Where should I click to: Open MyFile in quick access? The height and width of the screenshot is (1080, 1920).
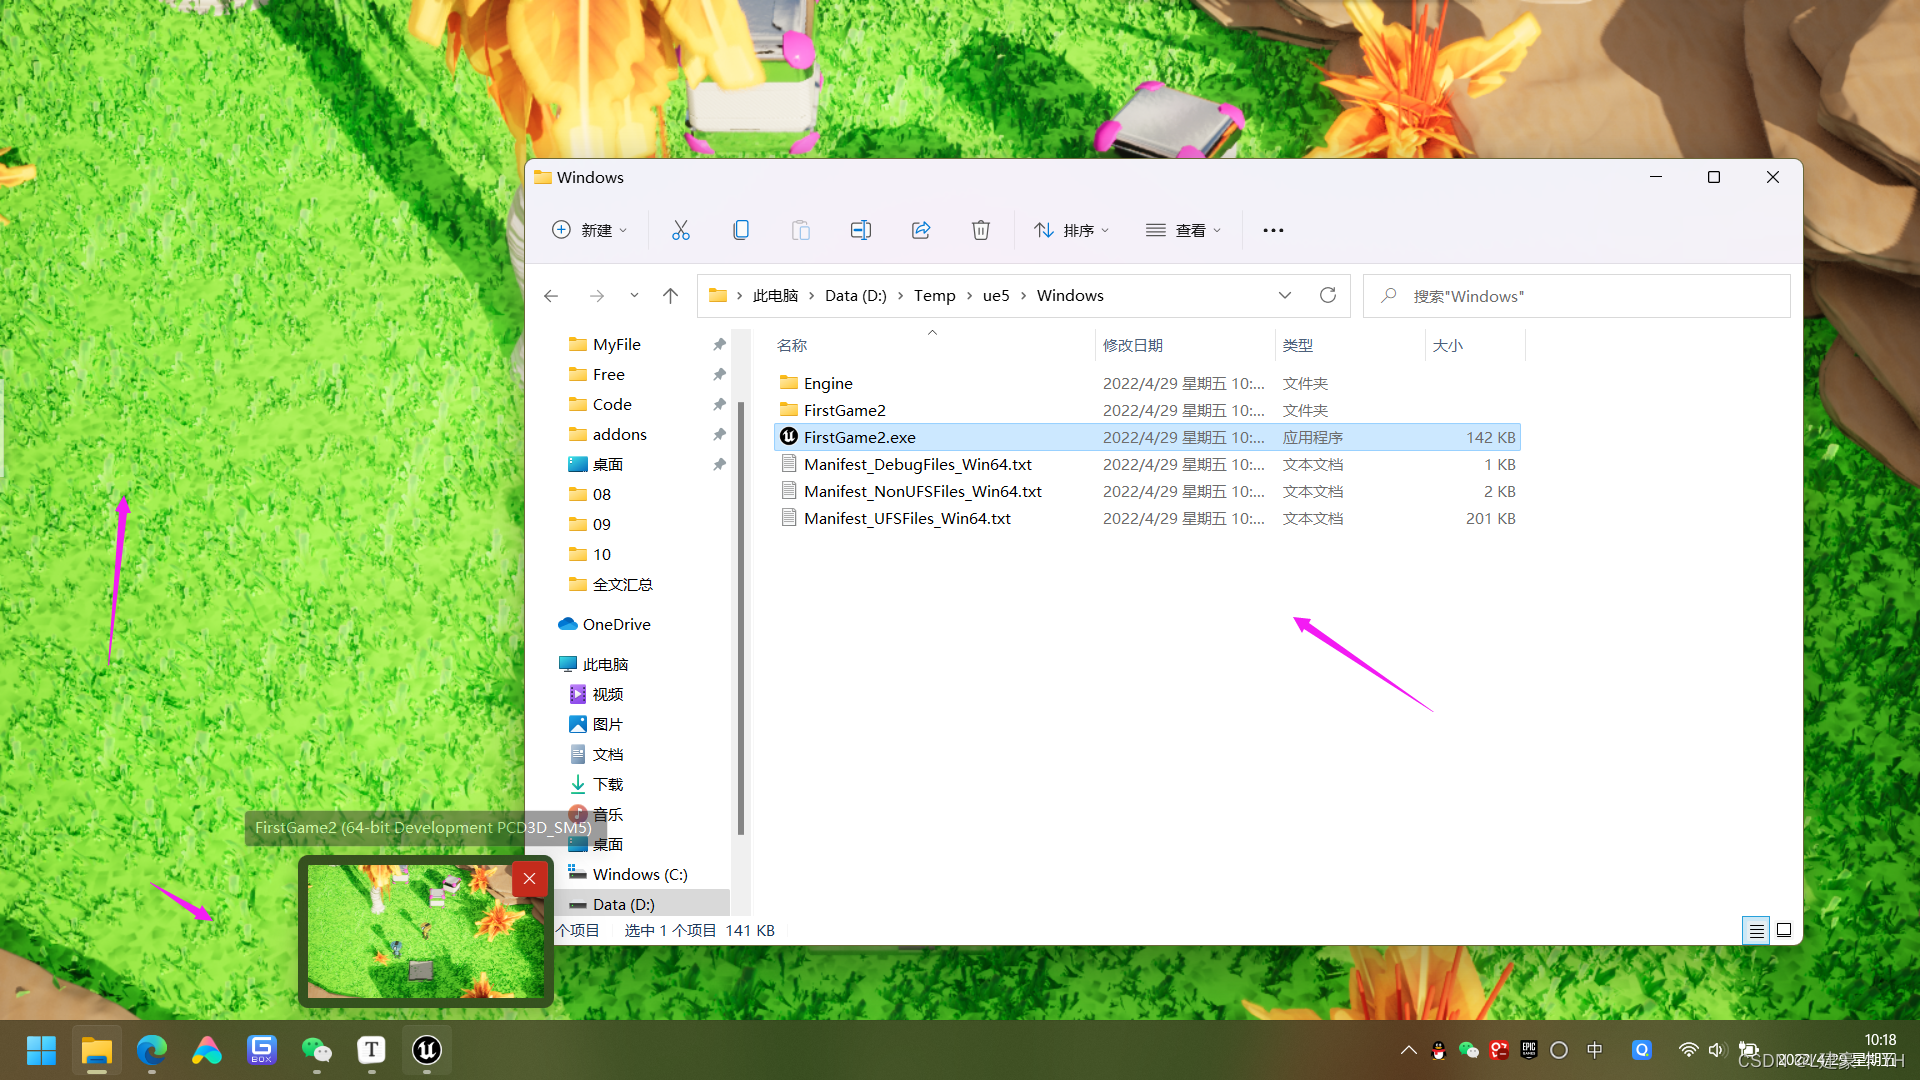pos(616,344)
